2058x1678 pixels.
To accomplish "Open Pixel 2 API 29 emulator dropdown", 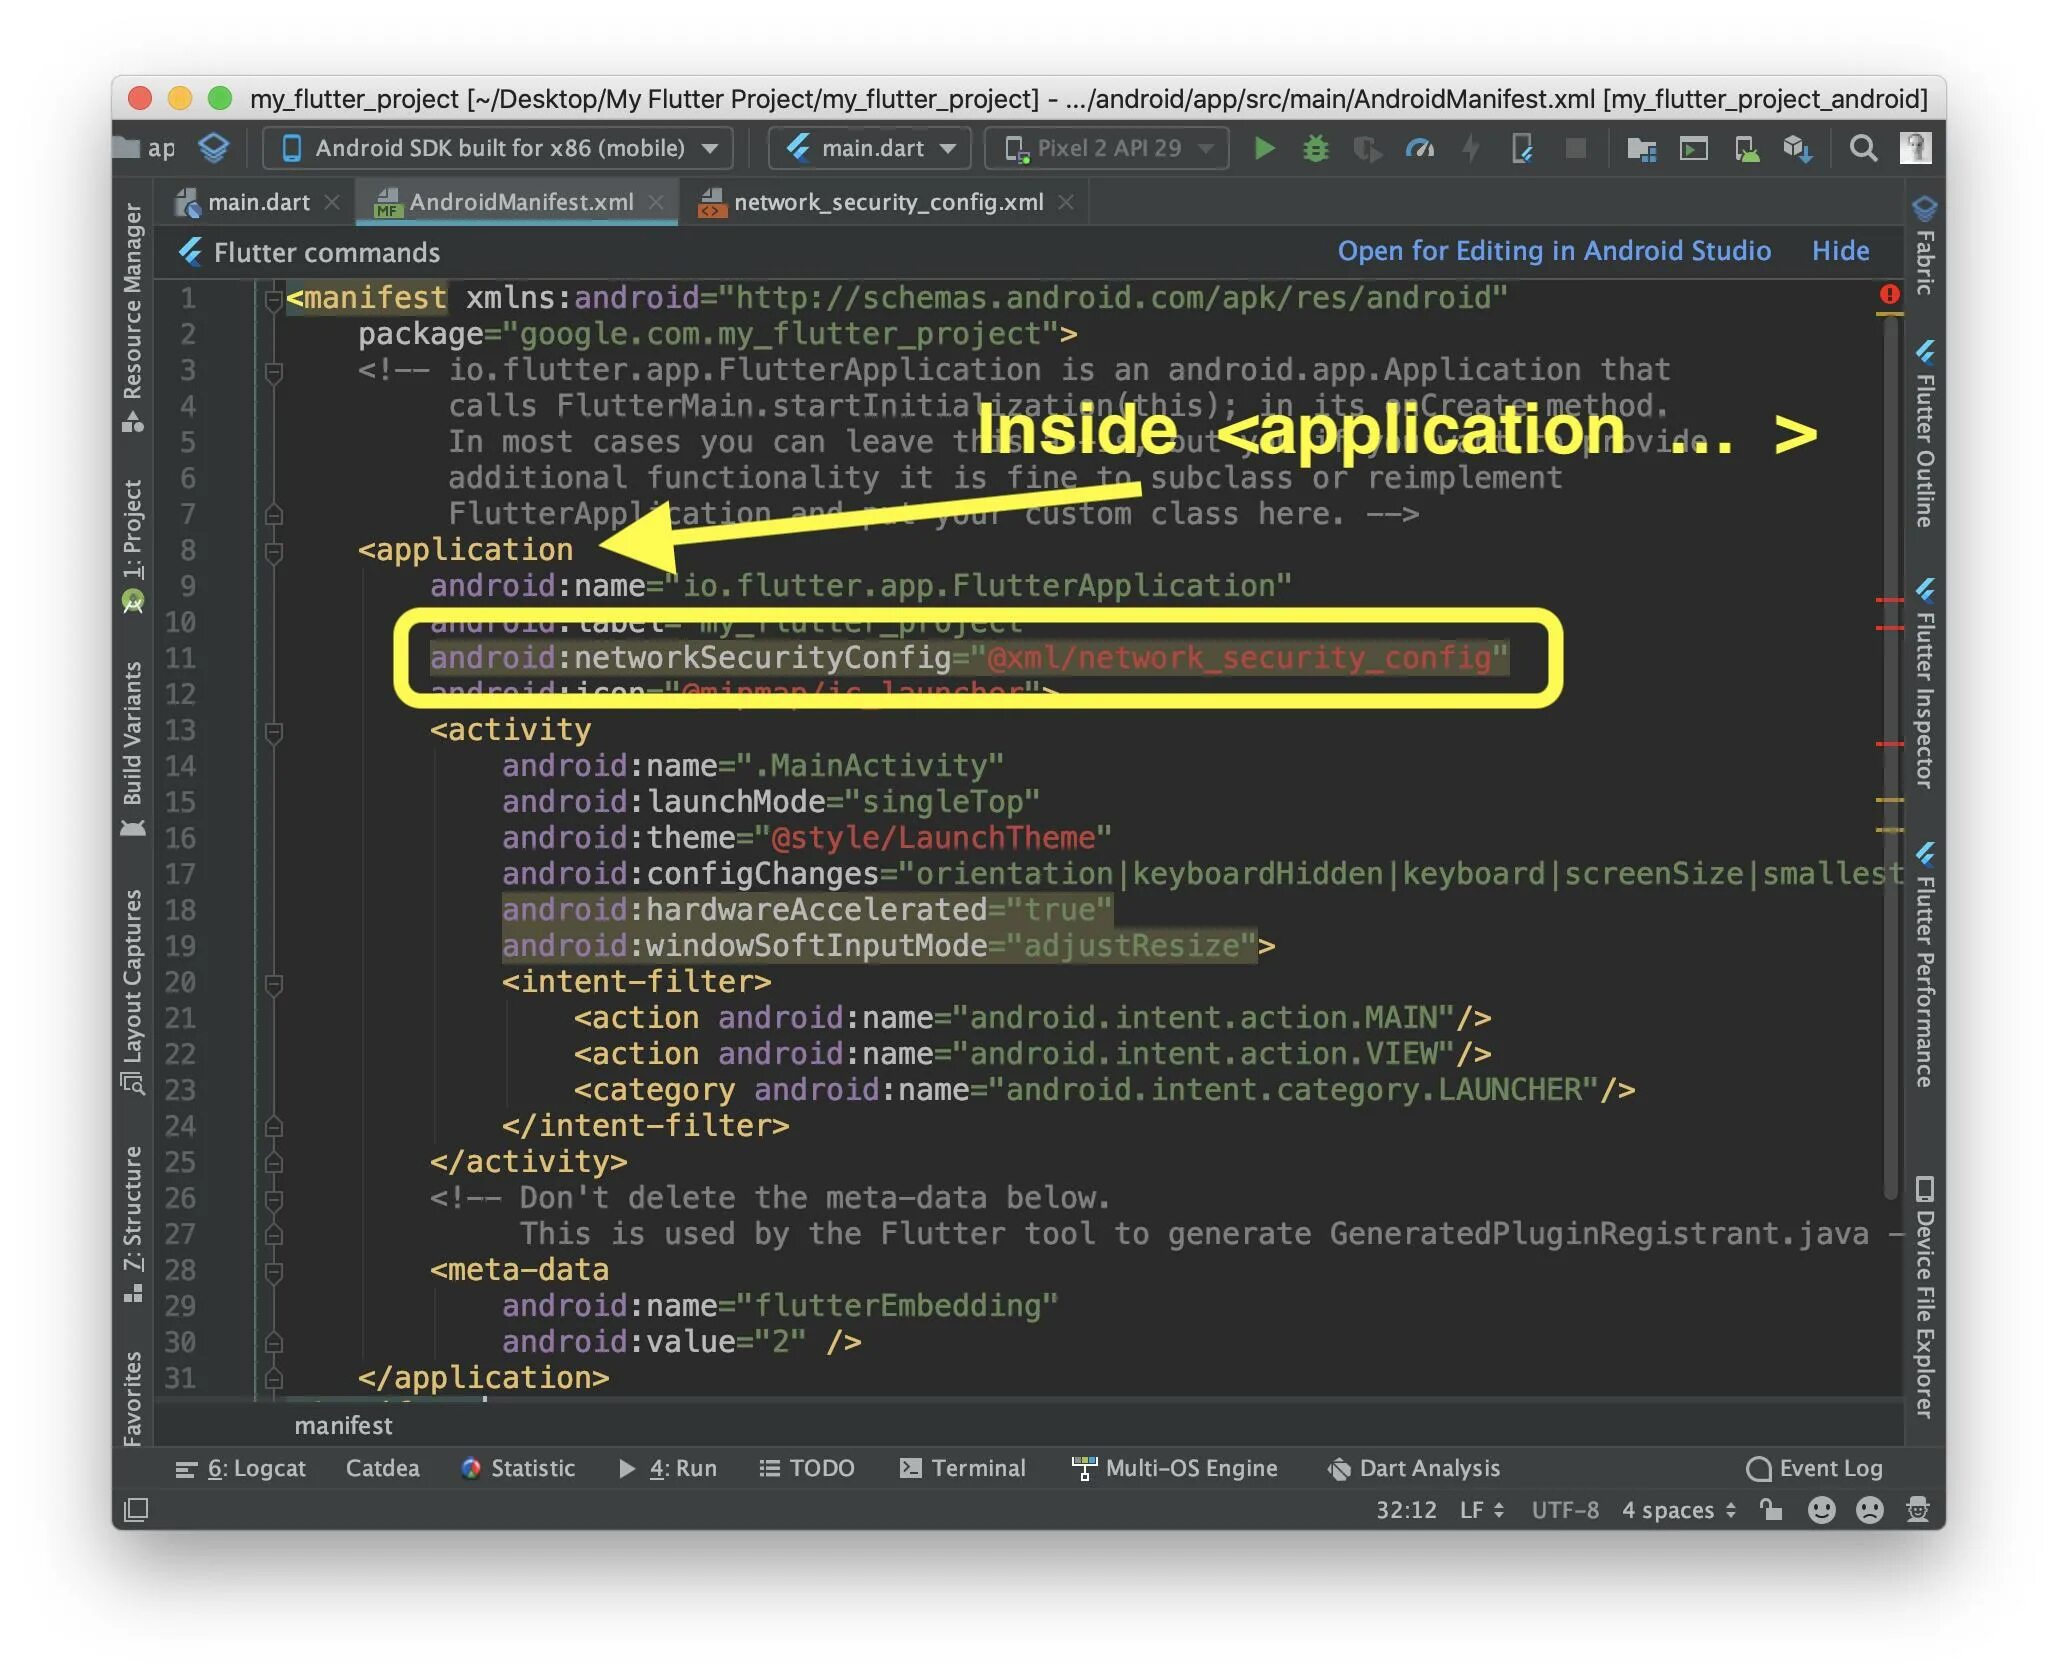I will (1107, 149).
